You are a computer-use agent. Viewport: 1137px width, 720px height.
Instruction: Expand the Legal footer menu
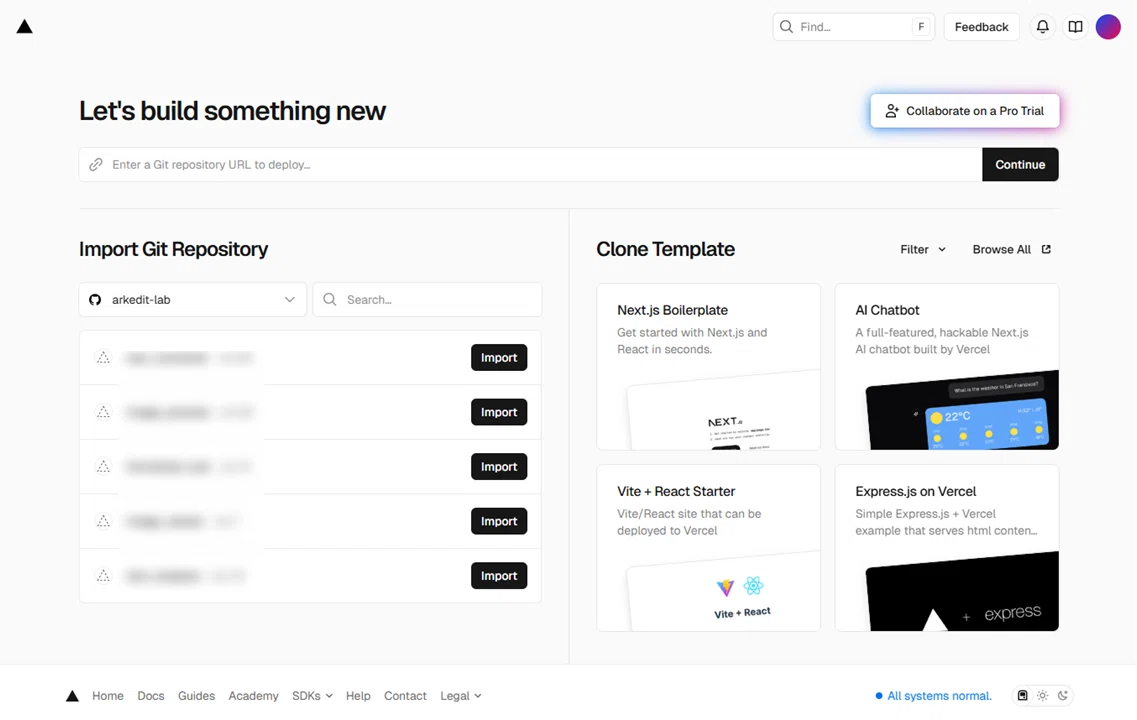[460, 696]
